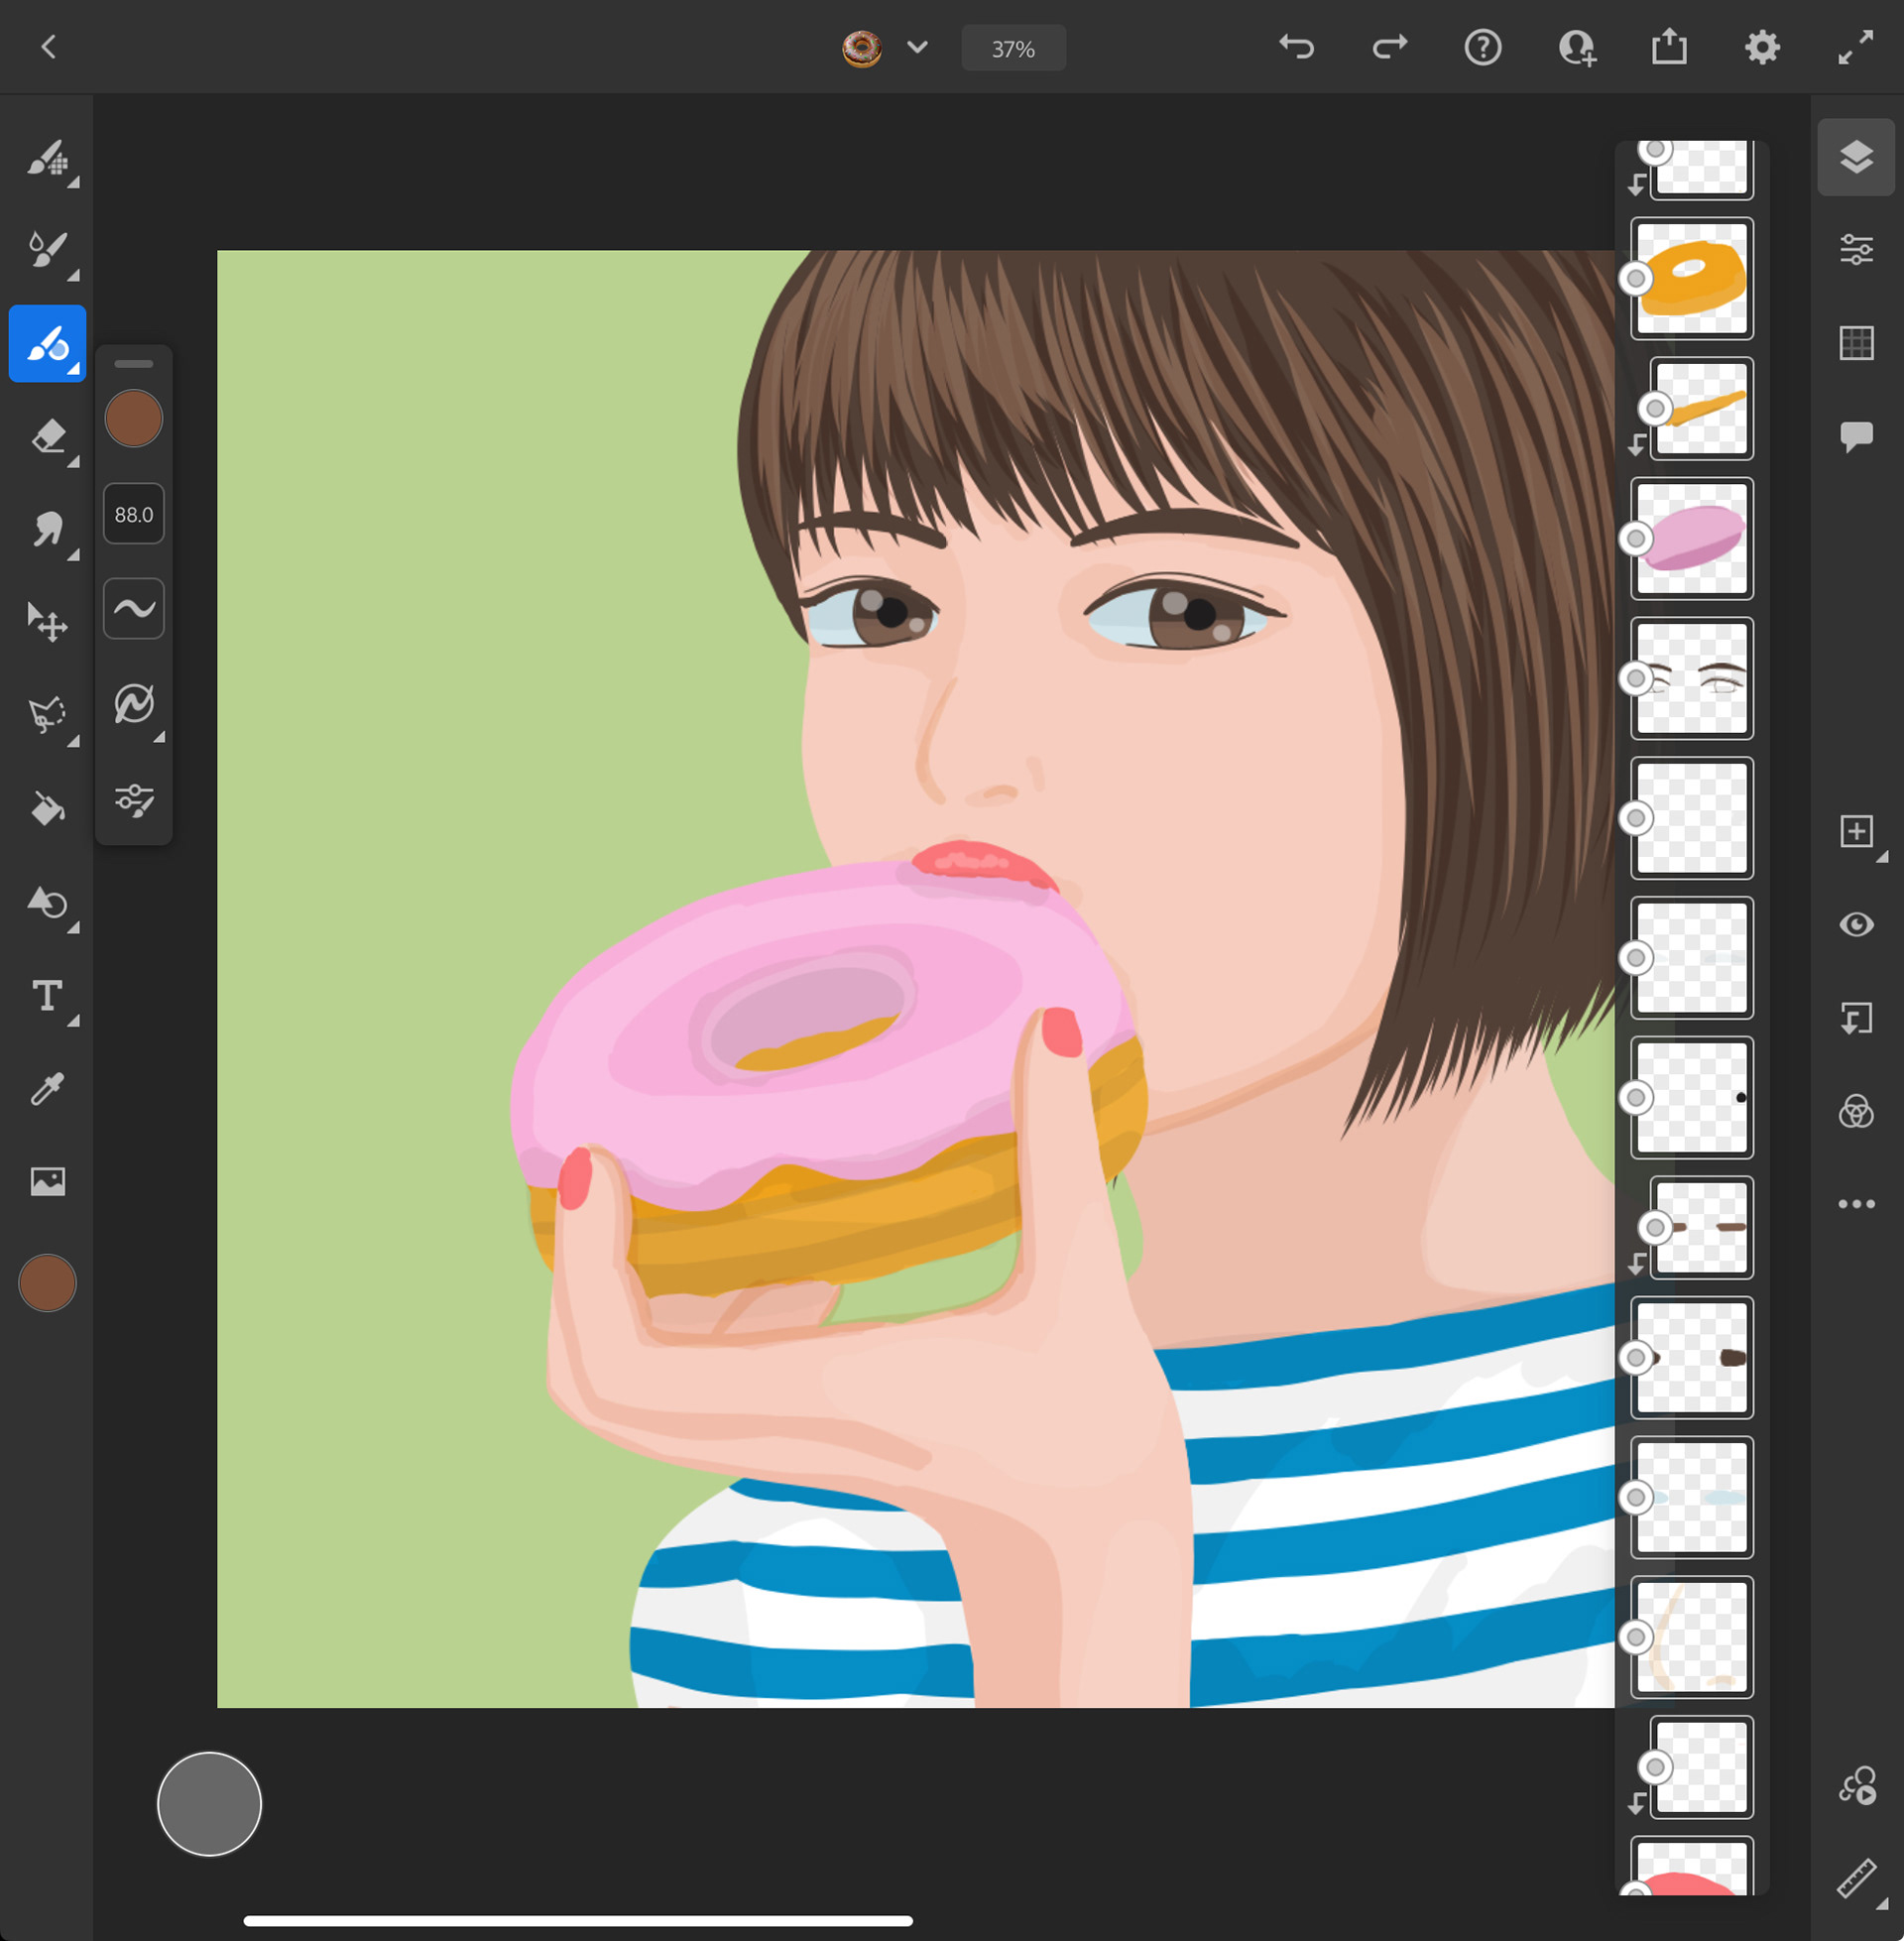1904x1941 pixels.
Task: Select the Eraser tool
Action: pos(47,437)
